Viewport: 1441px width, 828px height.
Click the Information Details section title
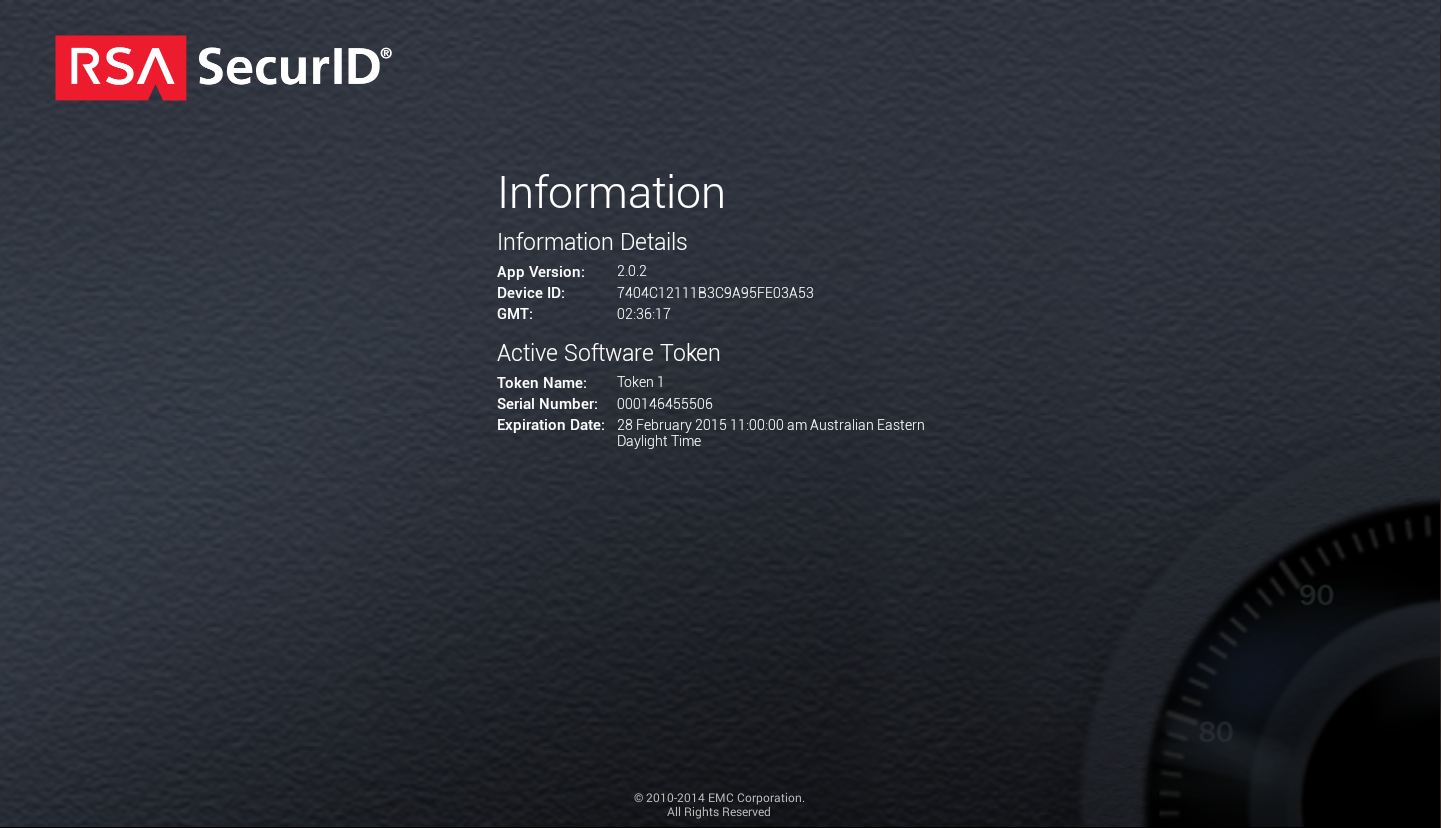592,242
